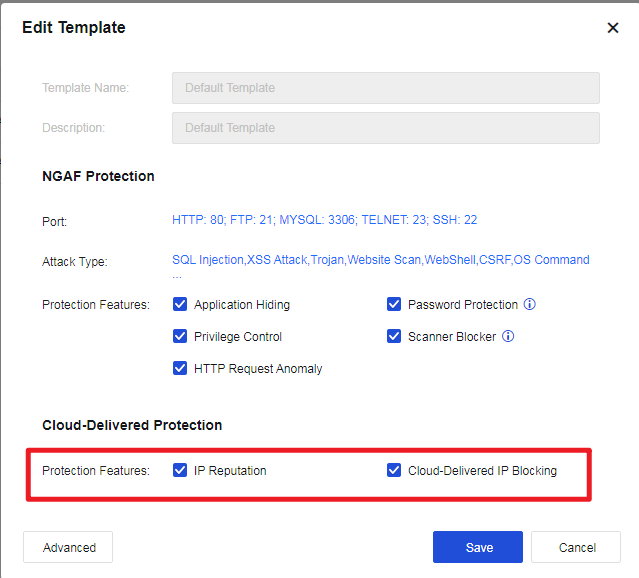Viewport: 639px width, 578px height.
Task: Disable HTTP Request Anomaly checkbox
Action: 180,368
